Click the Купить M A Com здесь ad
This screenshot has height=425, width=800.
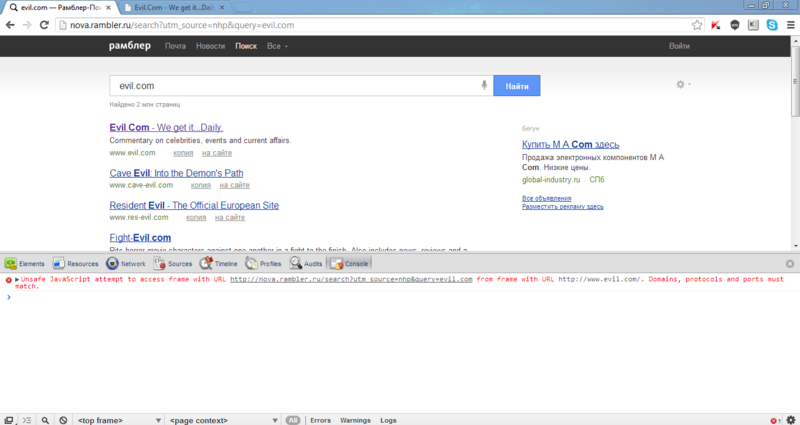coord(570,144)
